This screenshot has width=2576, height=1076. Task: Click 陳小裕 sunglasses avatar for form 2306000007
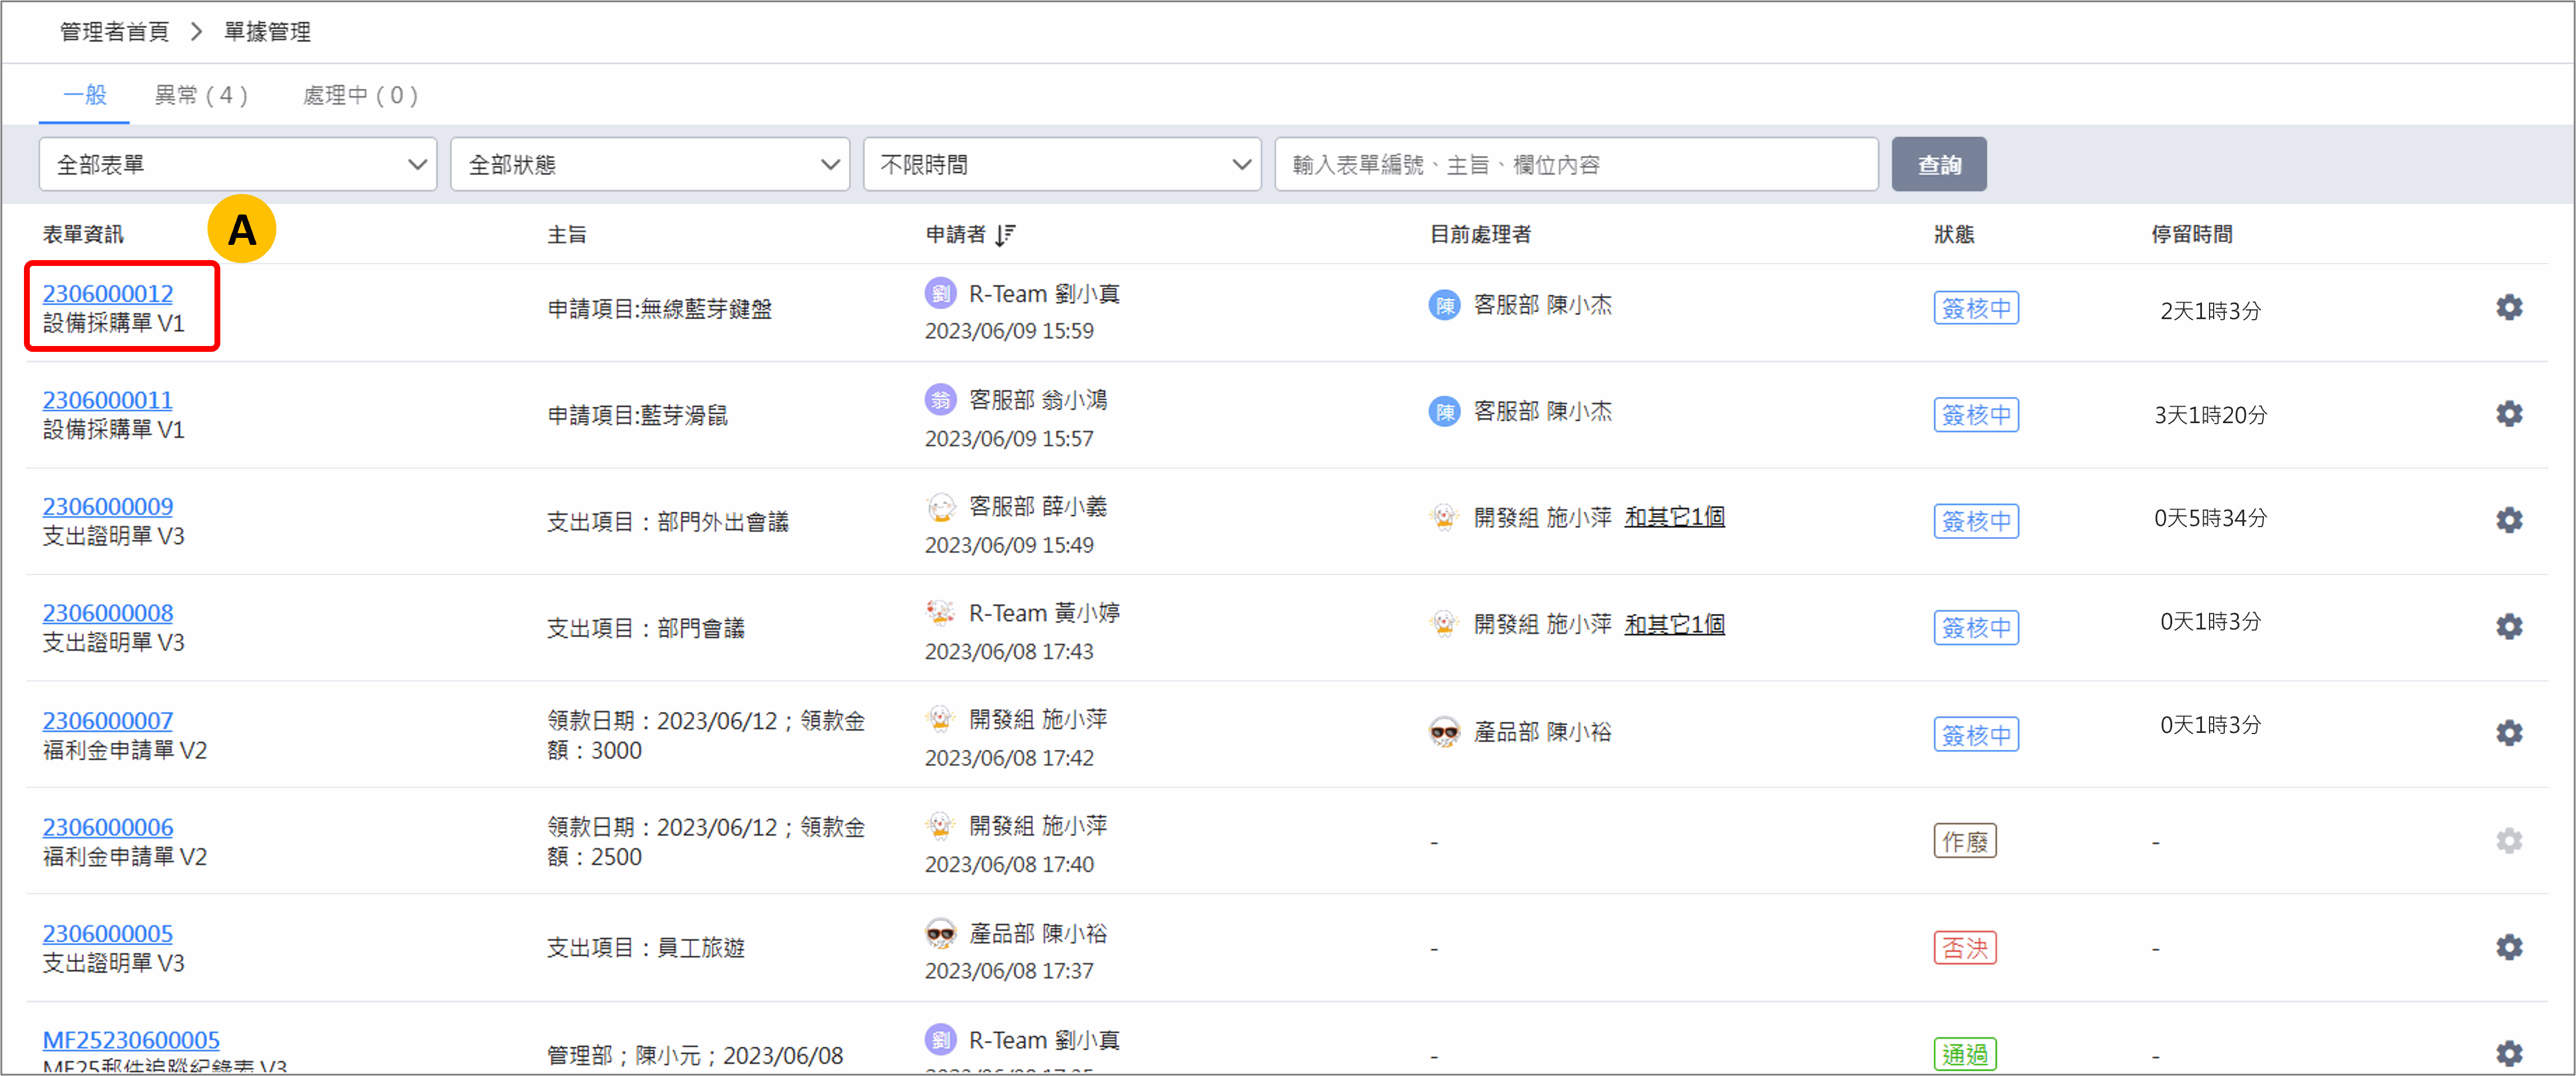click(1444, 733)
